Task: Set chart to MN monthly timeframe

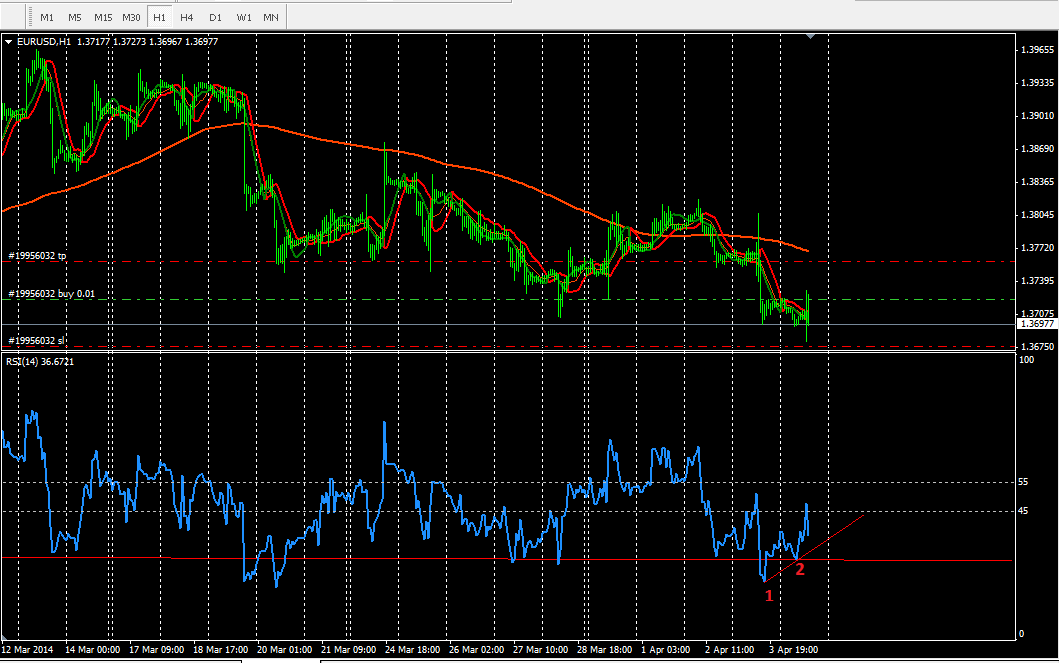Action: (271, 17)
